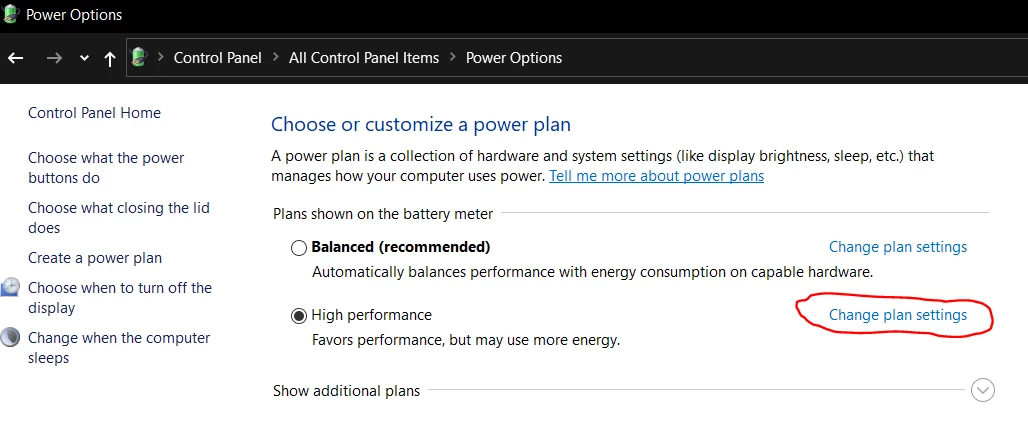Screen dimensions: 1028x441
Task: Open Choose what the power buttons do
Action: pyautogui.click(x=106, y=168)
